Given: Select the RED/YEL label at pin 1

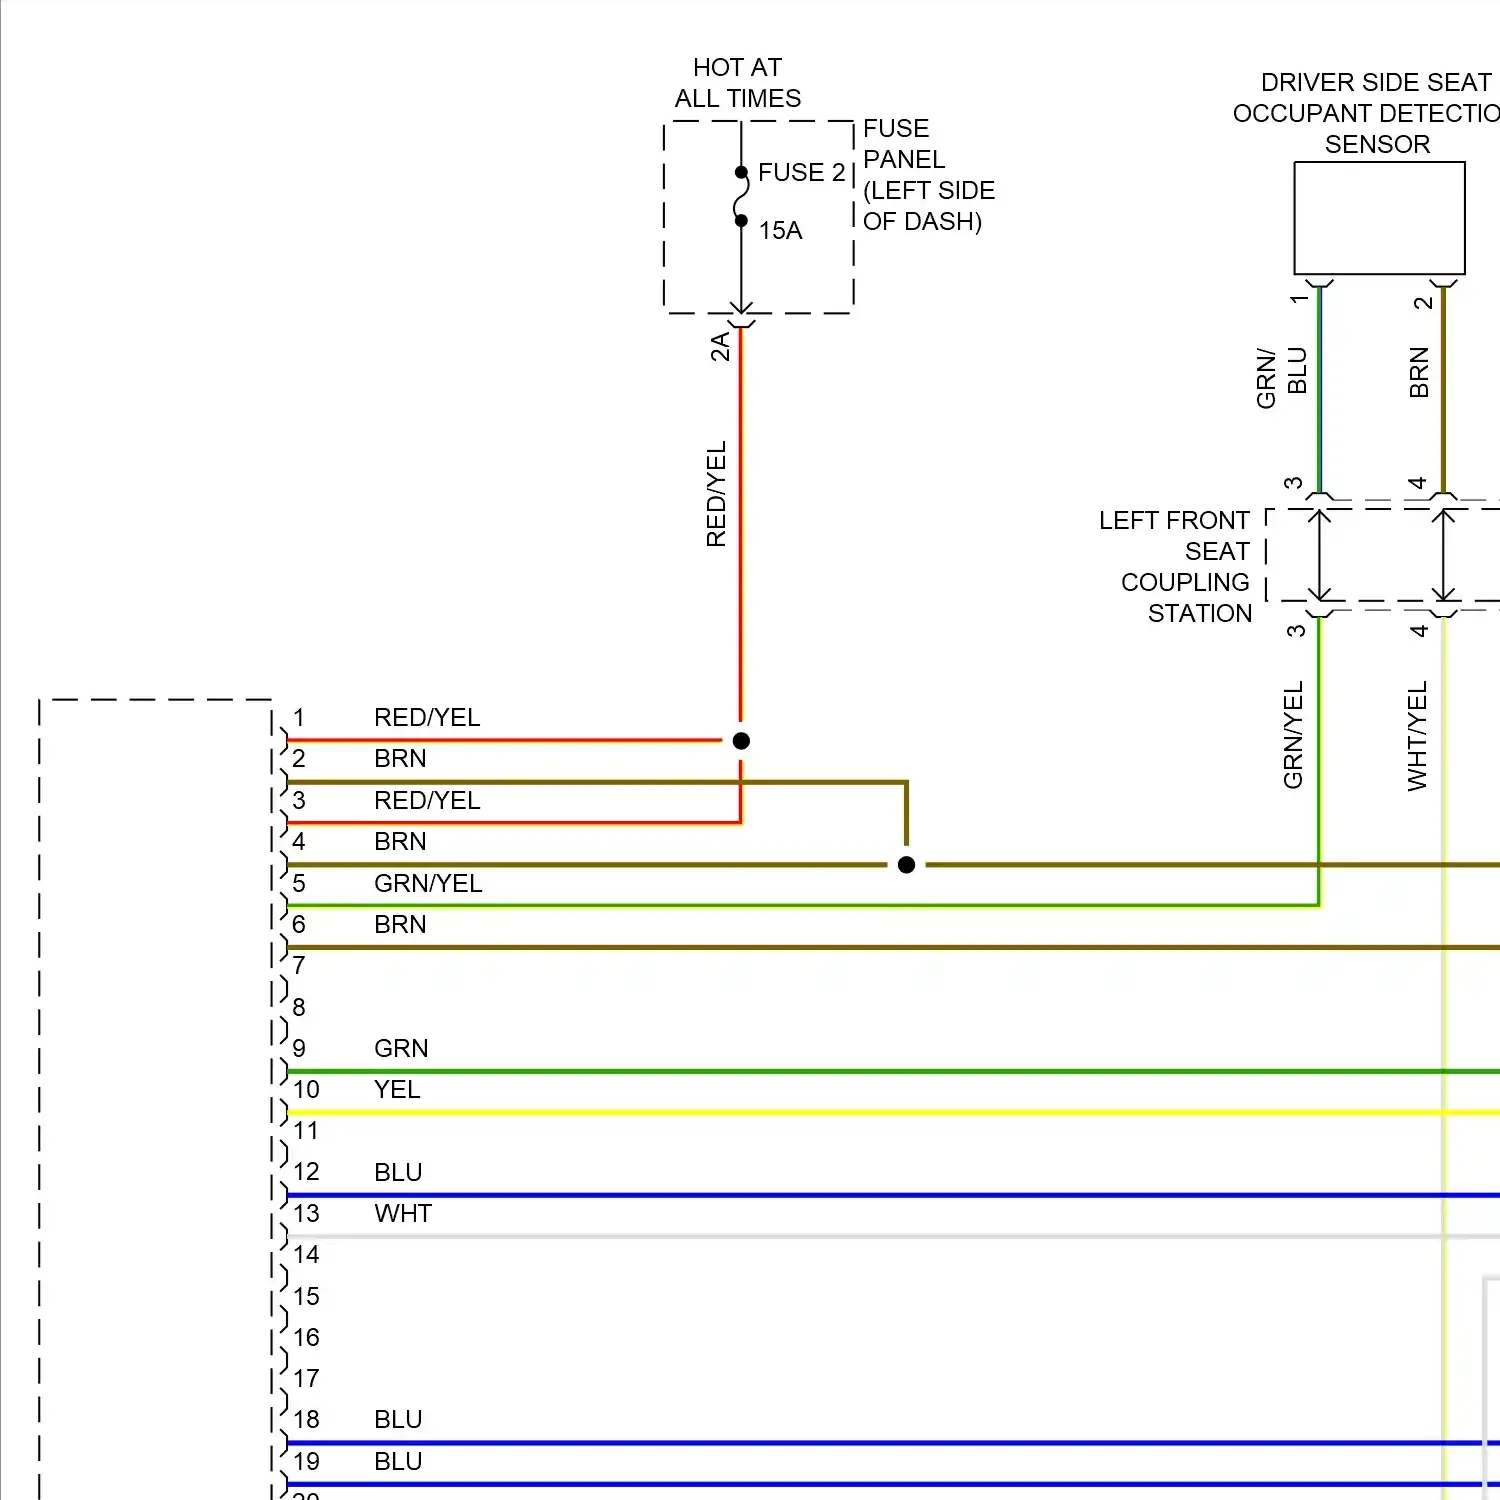Looking at the screenshot, I should (x=427, y=718).
